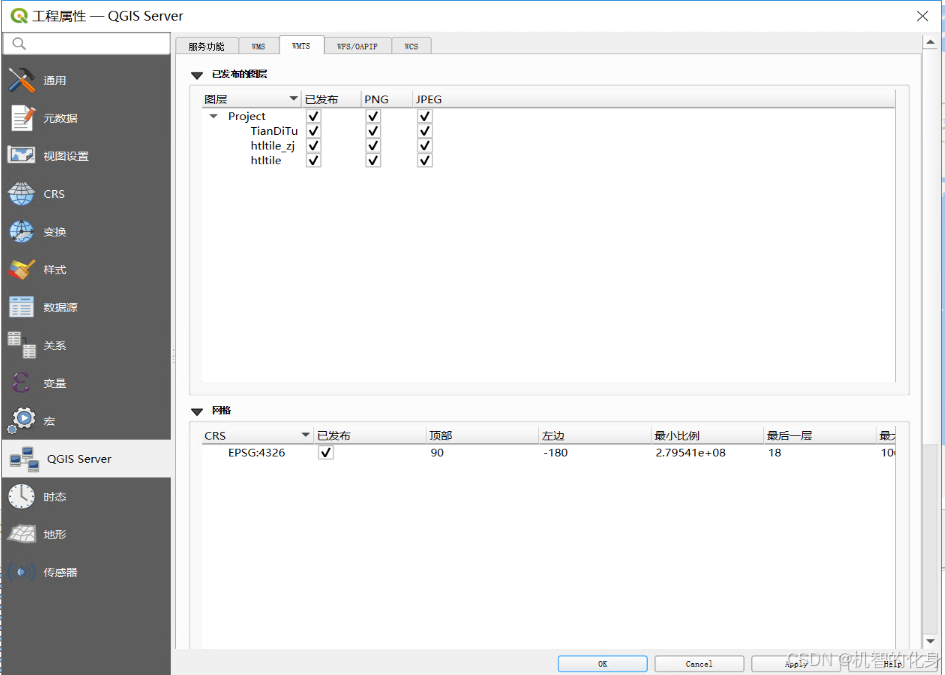Select the EPSG:4326 grid row
This screenshot has height=675, width=945.
pyautogui.click(x=548, y=453)
